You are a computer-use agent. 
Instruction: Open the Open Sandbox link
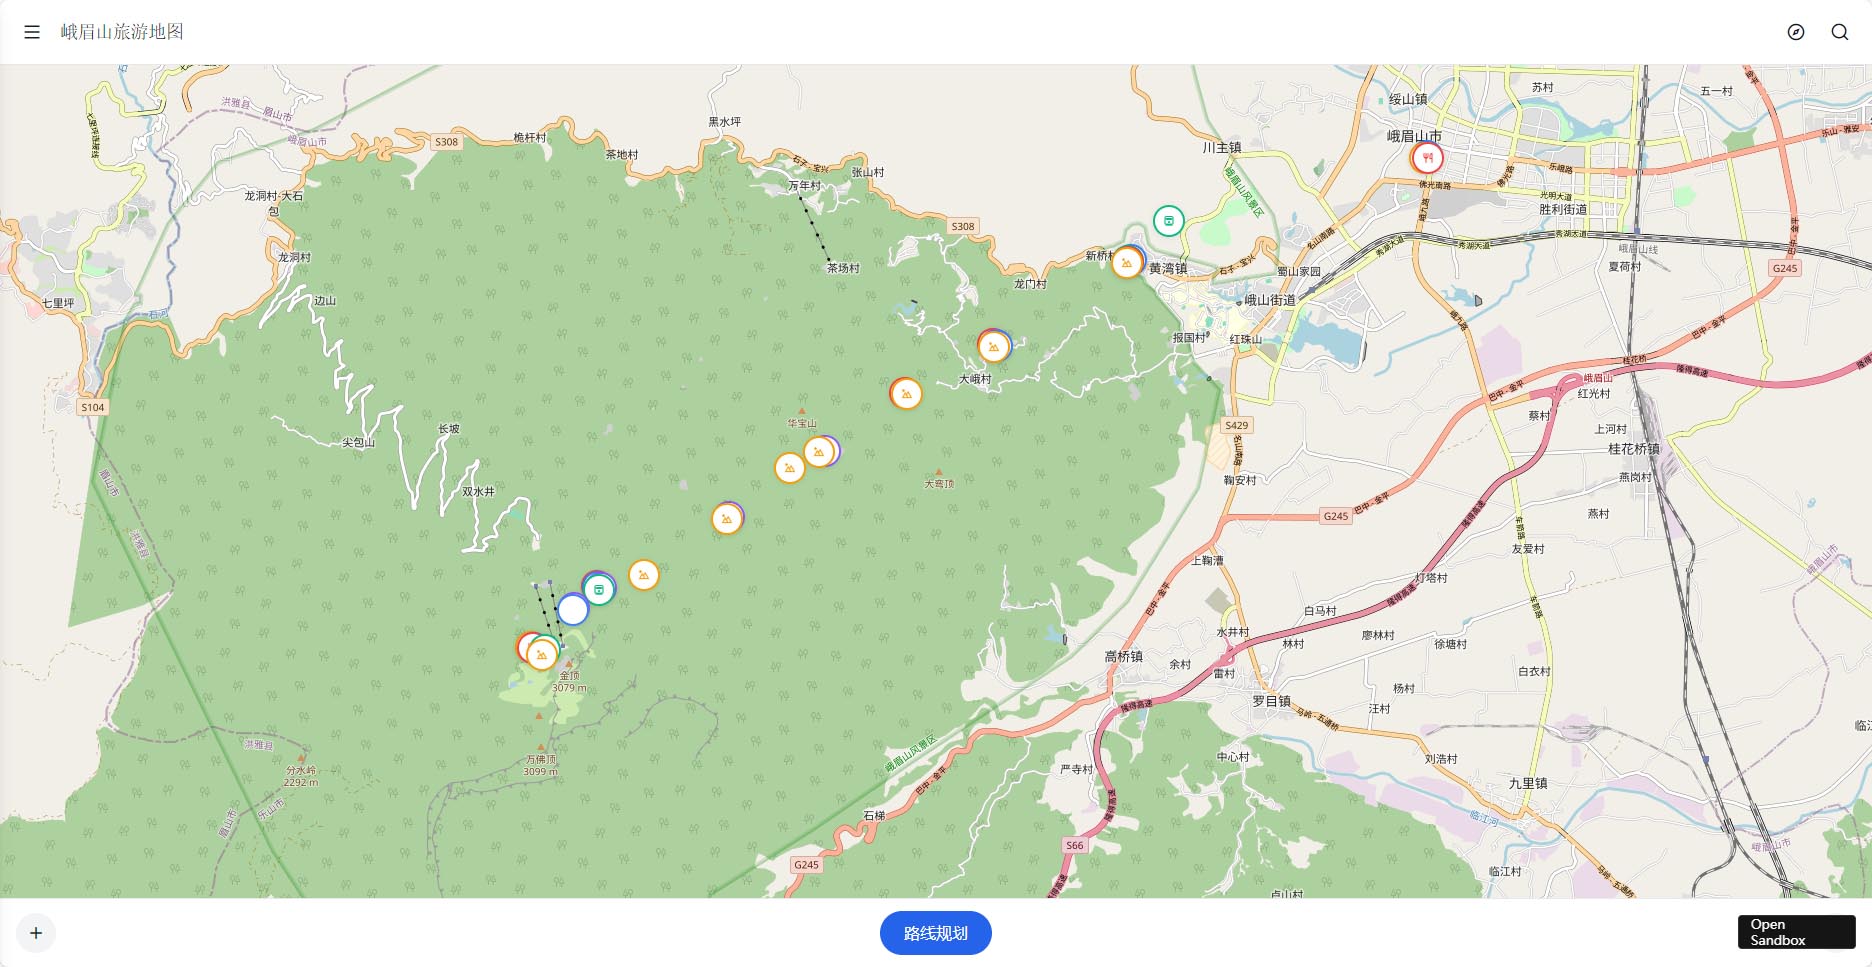(x=1796, y=932)
